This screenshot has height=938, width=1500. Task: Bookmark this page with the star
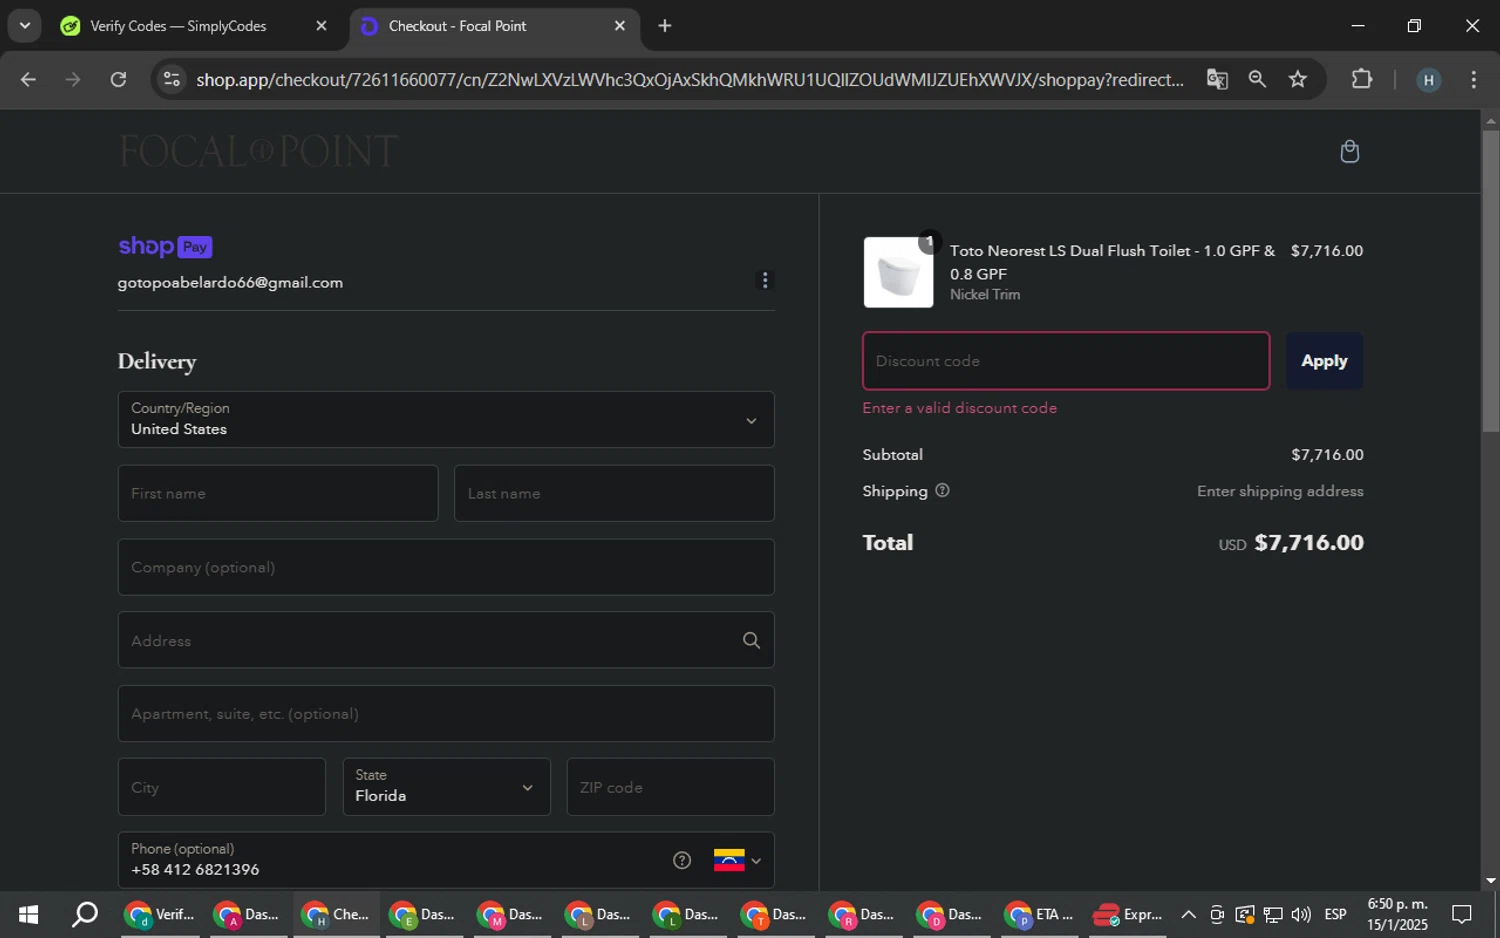point(1298,79)
